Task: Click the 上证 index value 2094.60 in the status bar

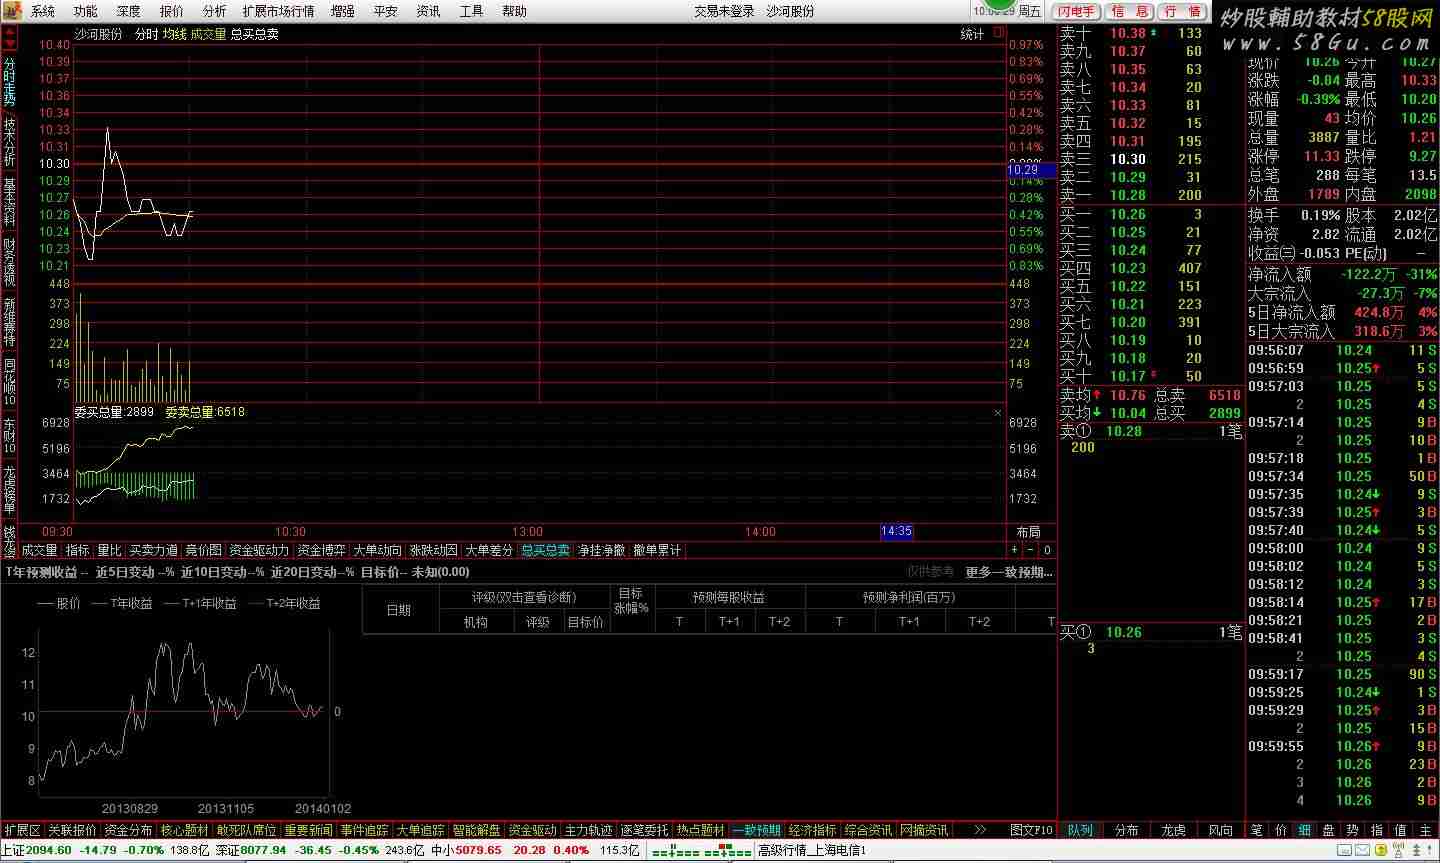Action: pyautogui.click(x=49, y=851)
